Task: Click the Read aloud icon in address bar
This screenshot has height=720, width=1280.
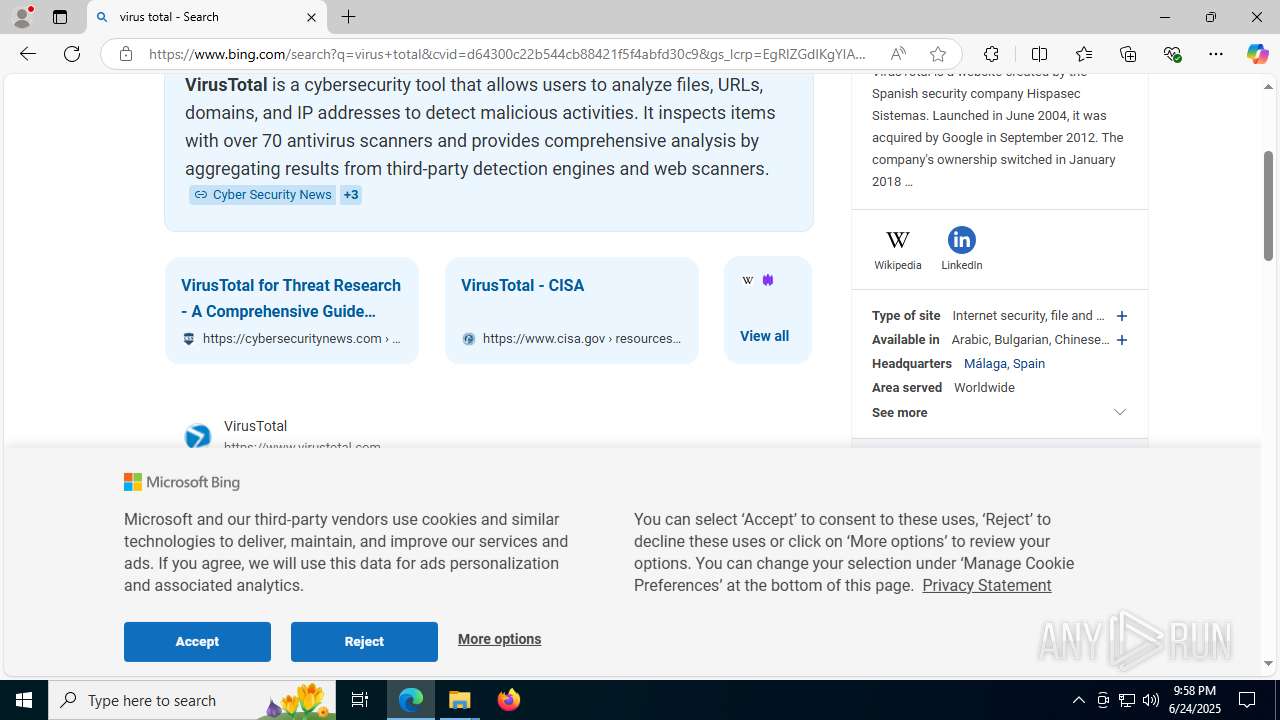Action: tap(898, 54)
